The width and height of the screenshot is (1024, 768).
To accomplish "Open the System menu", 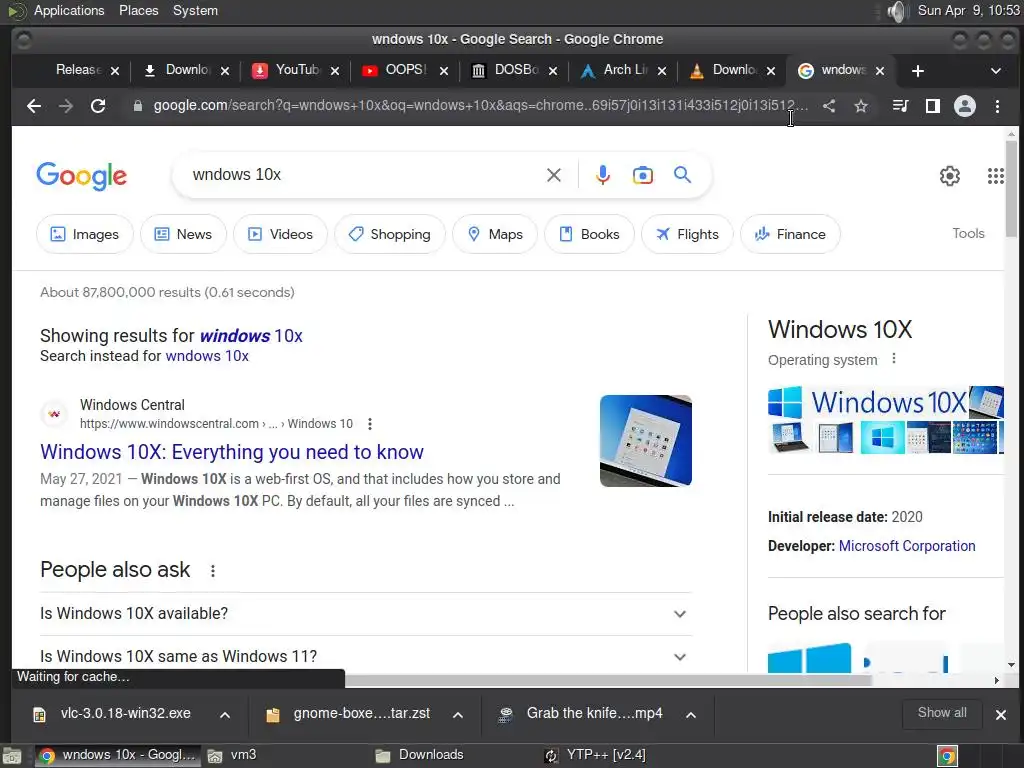I will (x=195, y=10).
